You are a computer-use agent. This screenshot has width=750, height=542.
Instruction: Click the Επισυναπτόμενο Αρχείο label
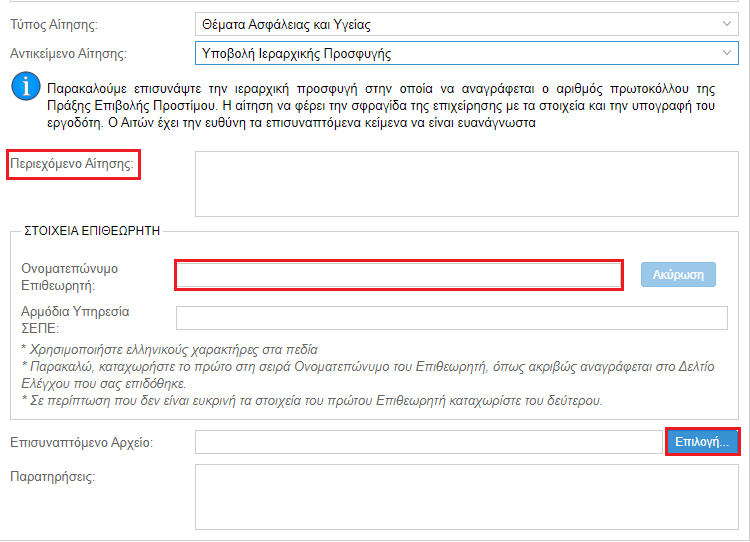[82, 442]
